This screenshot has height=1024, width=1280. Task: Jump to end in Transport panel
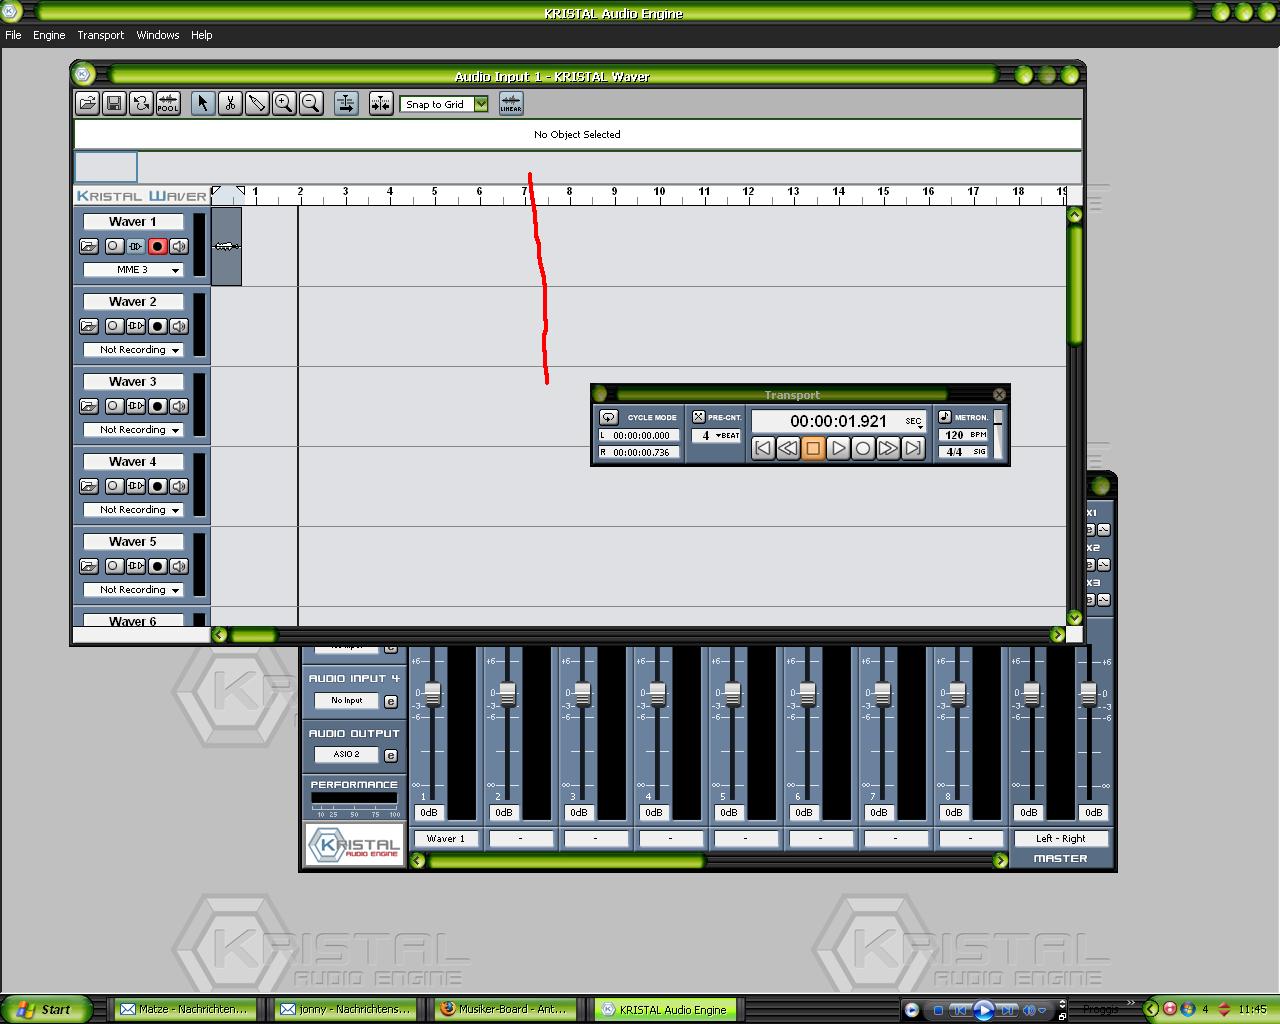913,448
